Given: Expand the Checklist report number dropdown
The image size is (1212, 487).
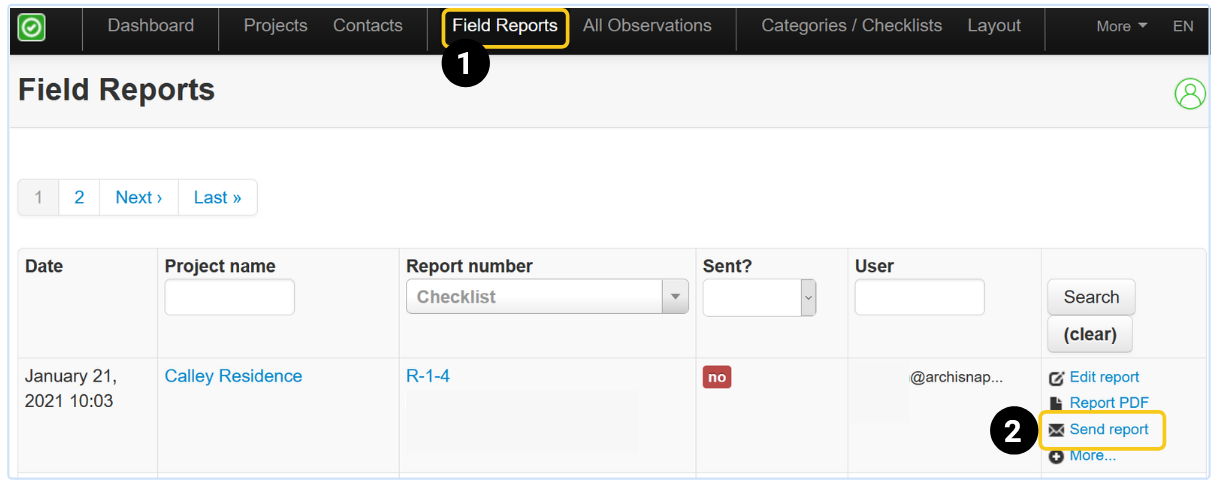Looking at the screenshot, I should pyautogui.click(x=676, y=297).
